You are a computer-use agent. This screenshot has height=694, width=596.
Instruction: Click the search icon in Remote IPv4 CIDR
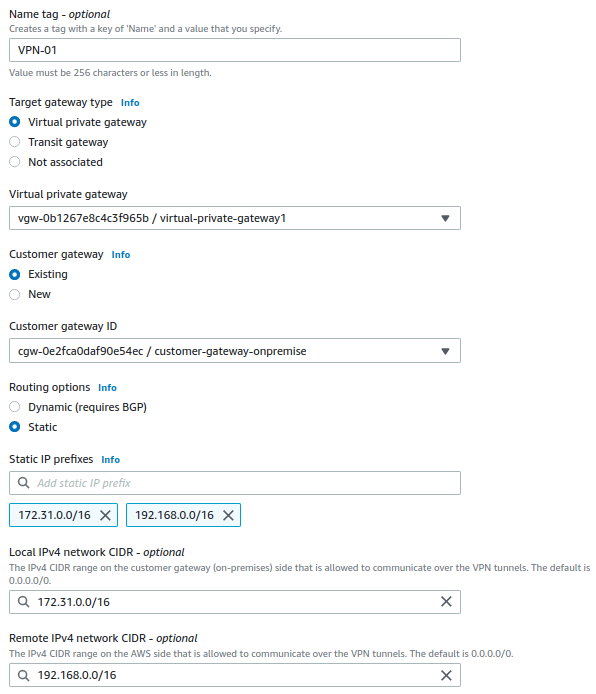point(23,675)
